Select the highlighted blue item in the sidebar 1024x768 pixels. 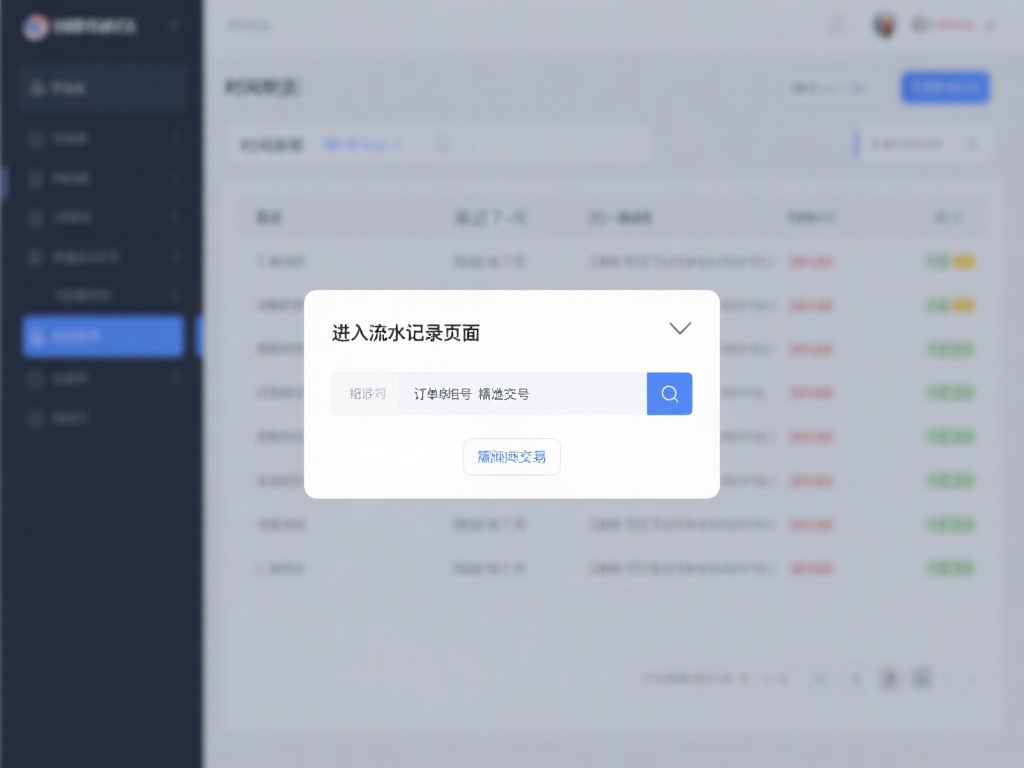coord(102,336)
